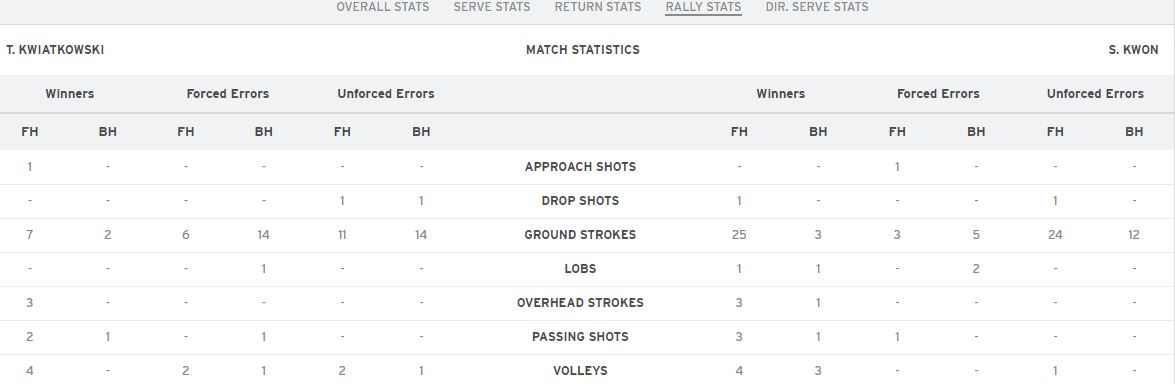The image size is (1175, 384).
Task: Click the Match Statistics heading
Action: pyautogui.click(x=583, y=50)
